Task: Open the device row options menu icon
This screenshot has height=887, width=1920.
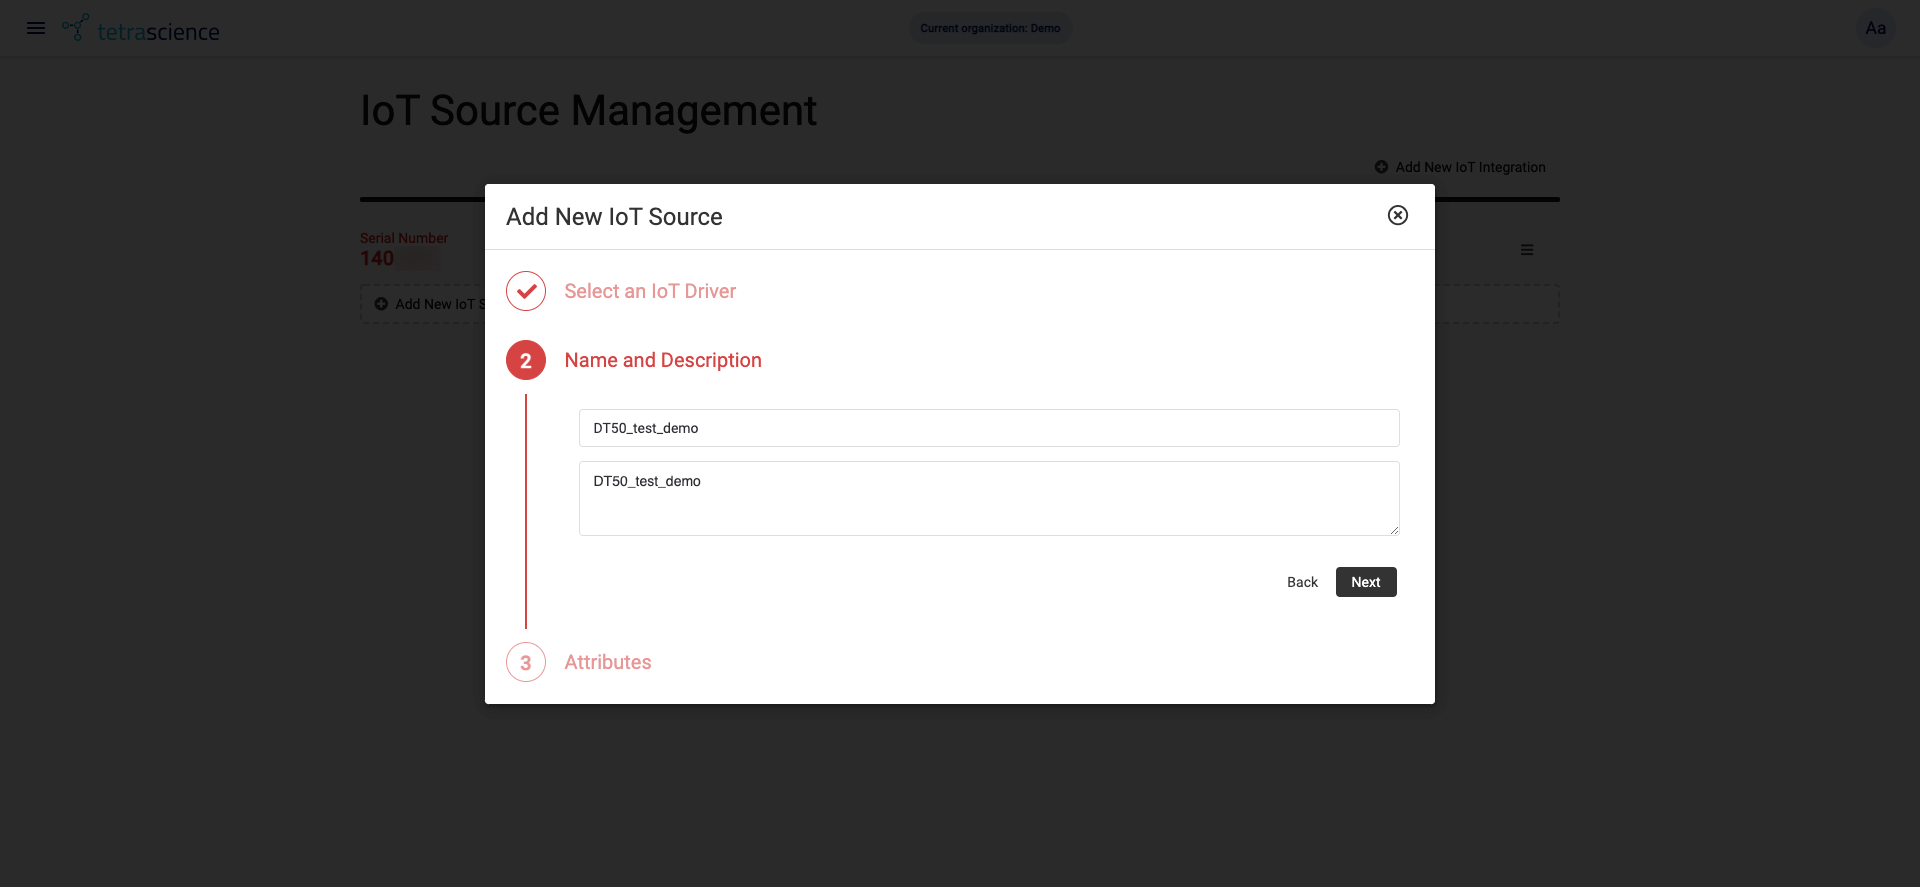Action: 1527,250
